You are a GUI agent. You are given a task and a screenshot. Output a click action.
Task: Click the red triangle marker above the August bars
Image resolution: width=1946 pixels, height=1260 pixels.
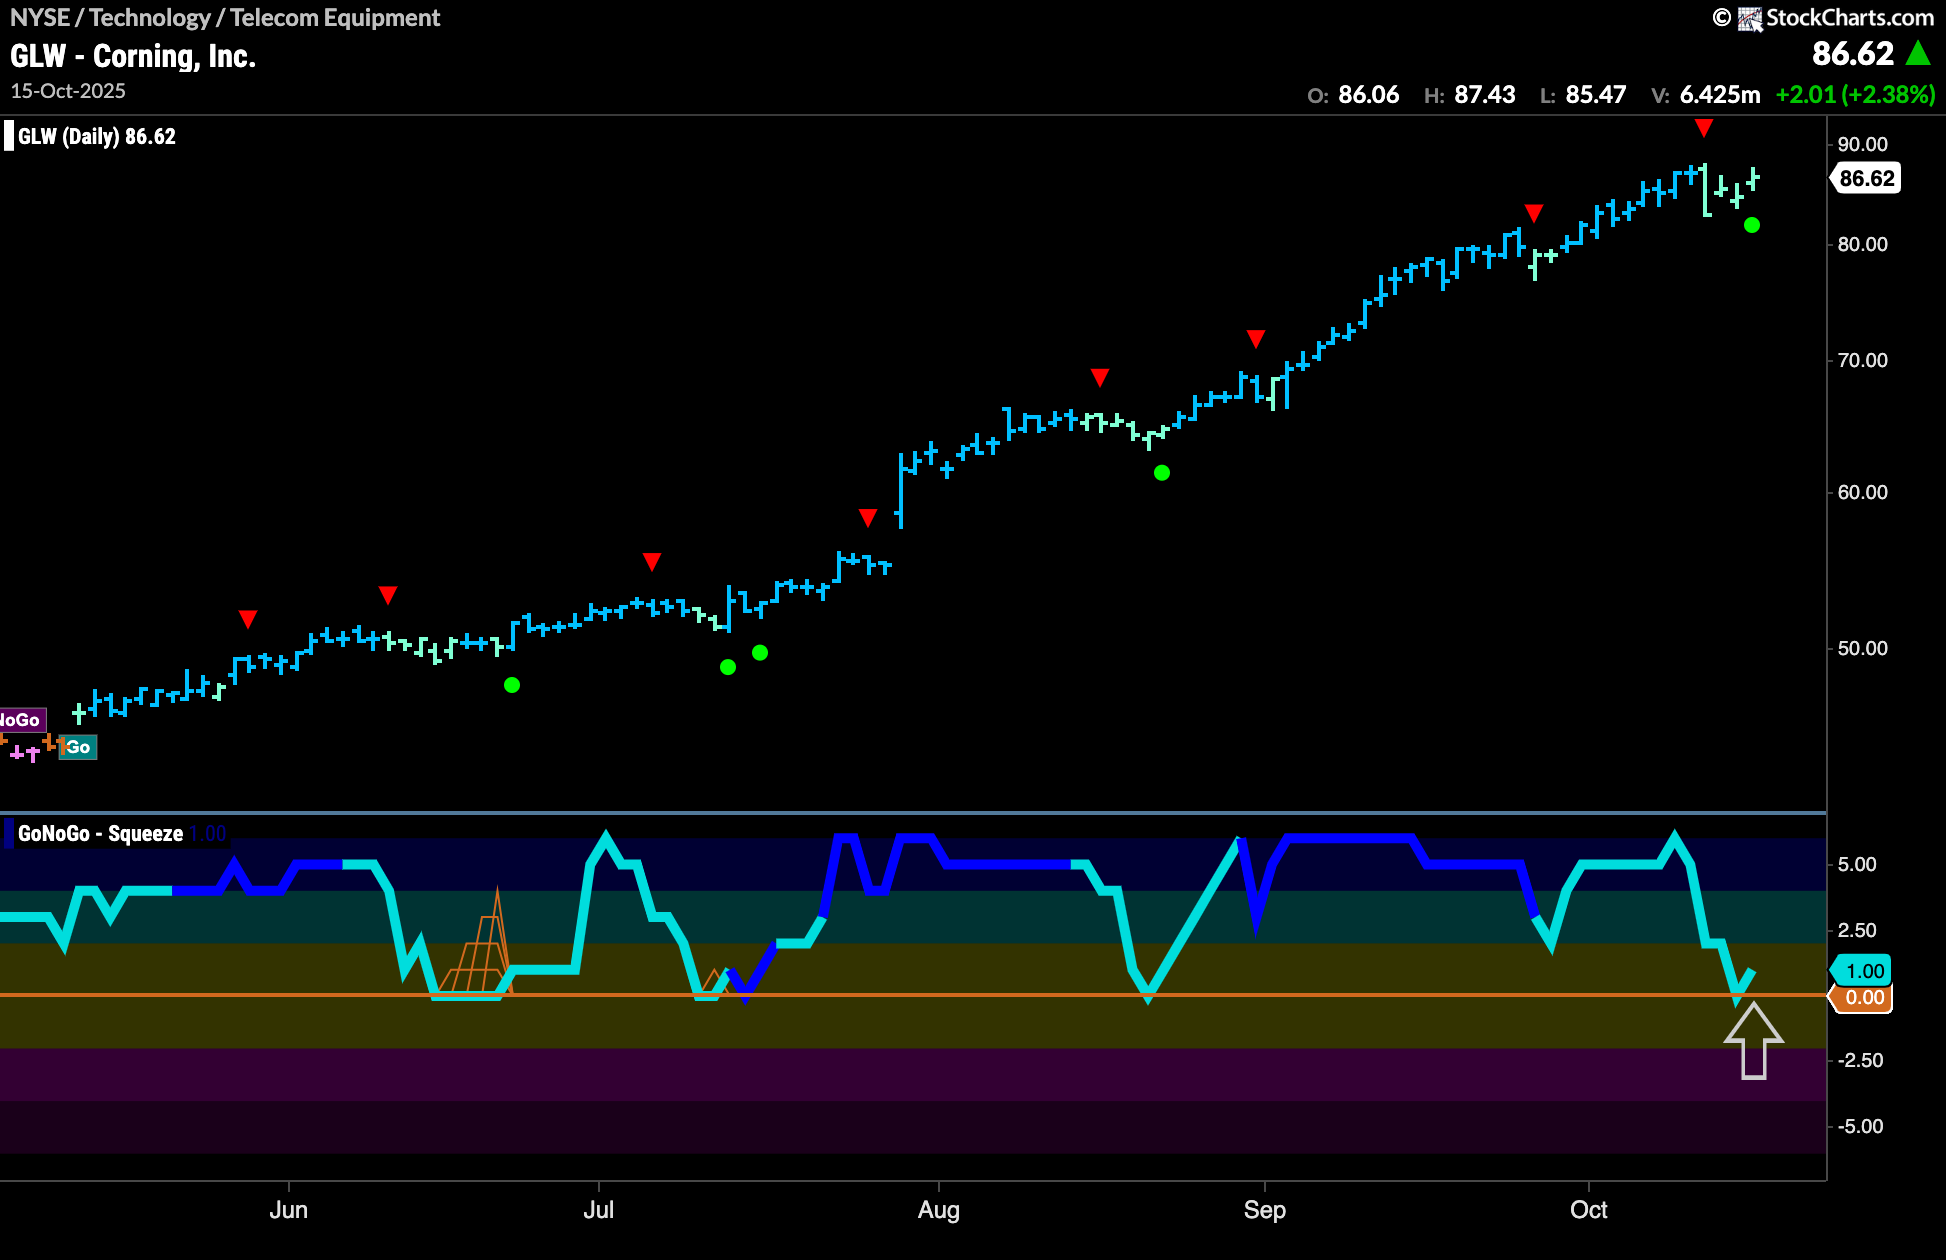1100,376
